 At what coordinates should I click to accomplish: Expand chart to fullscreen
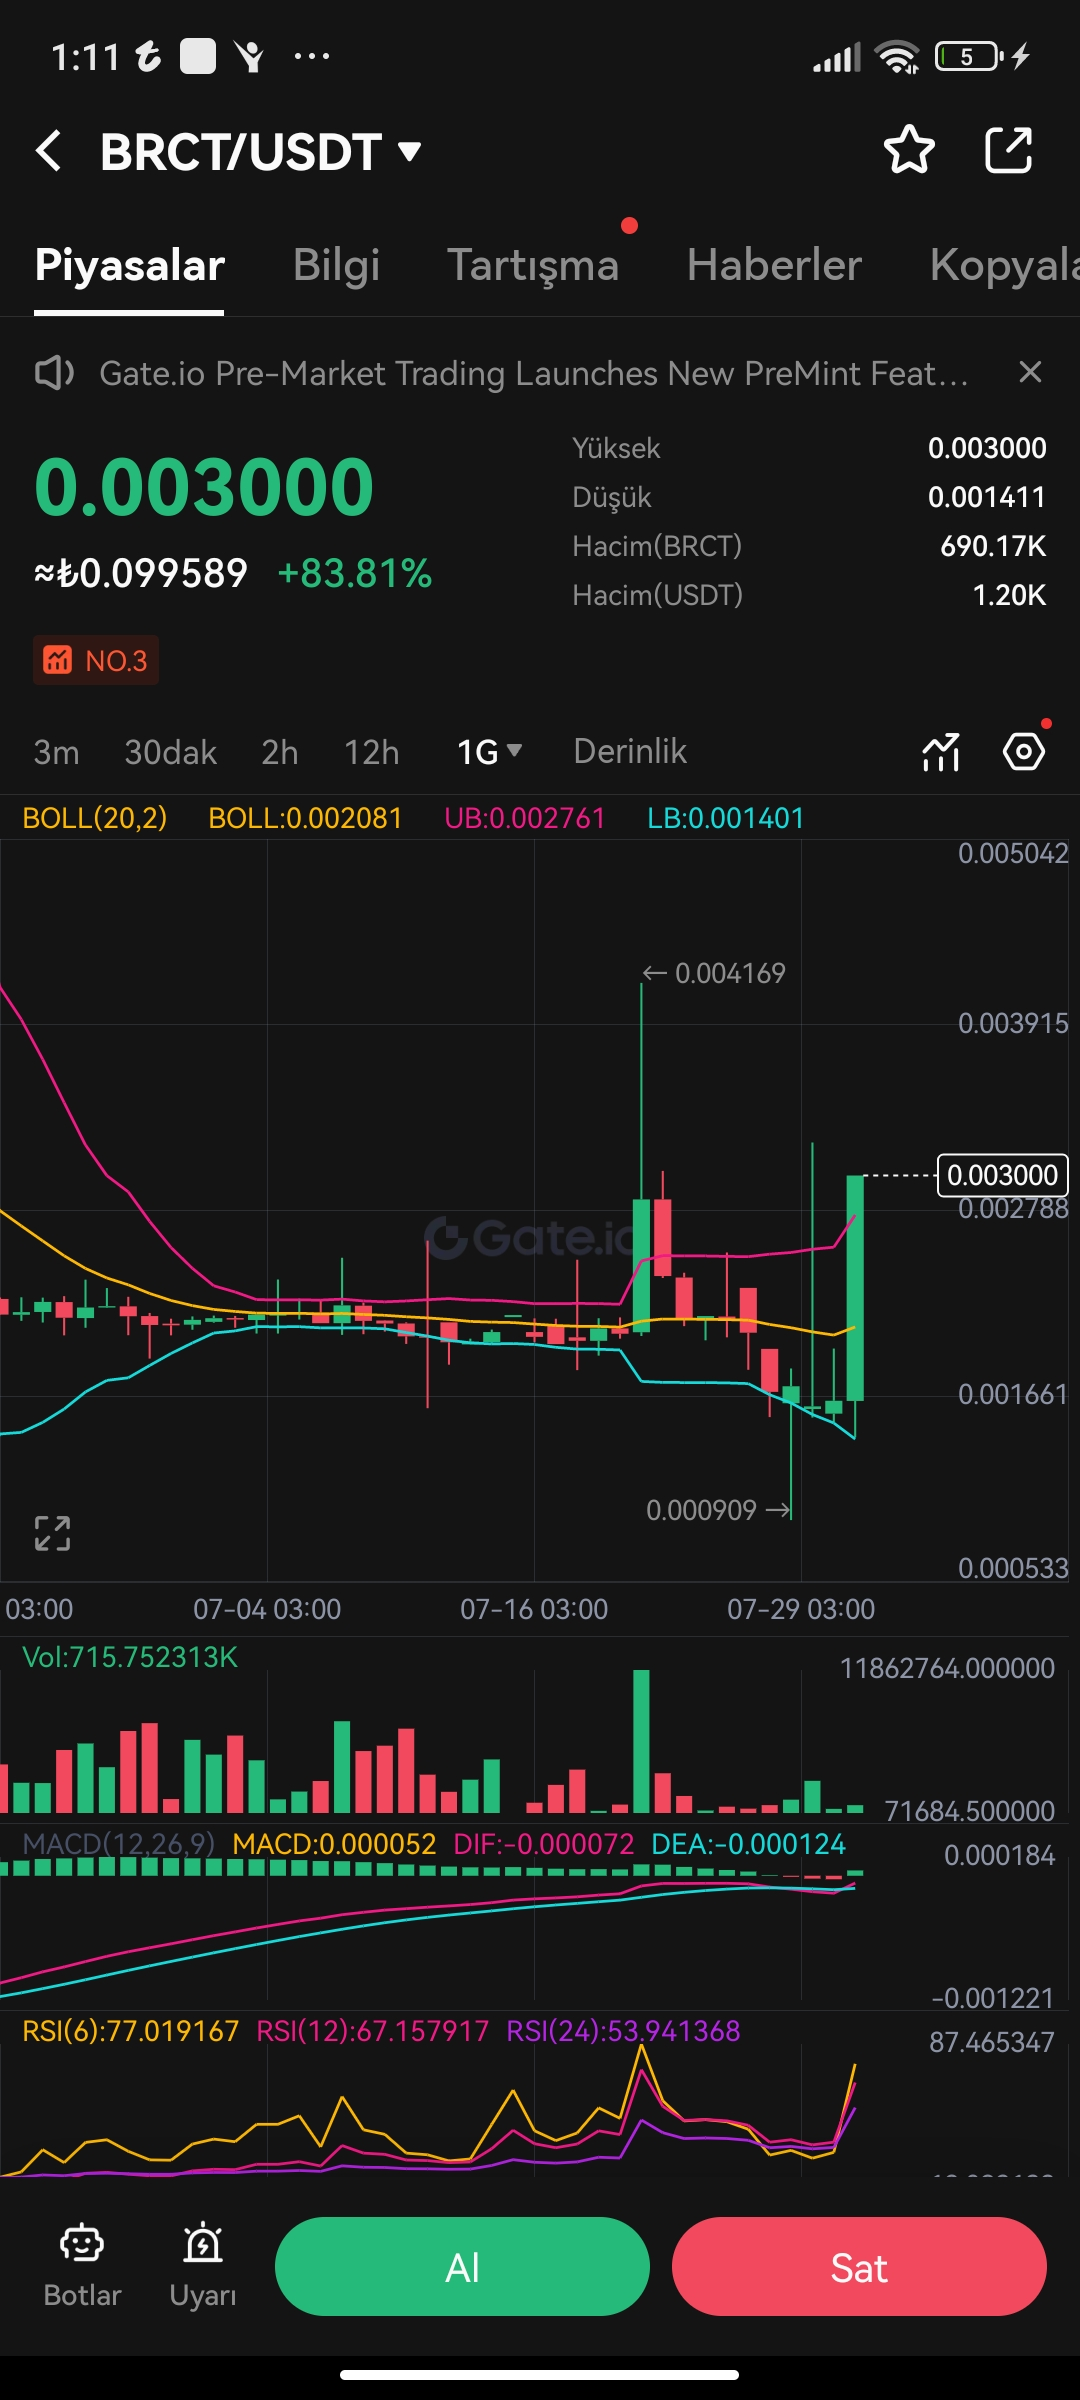pos(52,1533)
